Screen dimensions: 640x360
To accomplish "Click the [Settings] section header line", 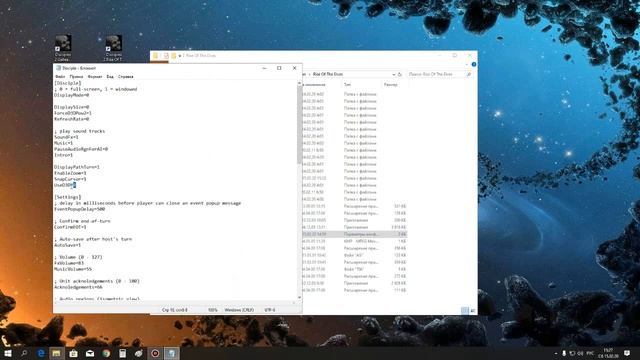I will (x=68, y=197).
